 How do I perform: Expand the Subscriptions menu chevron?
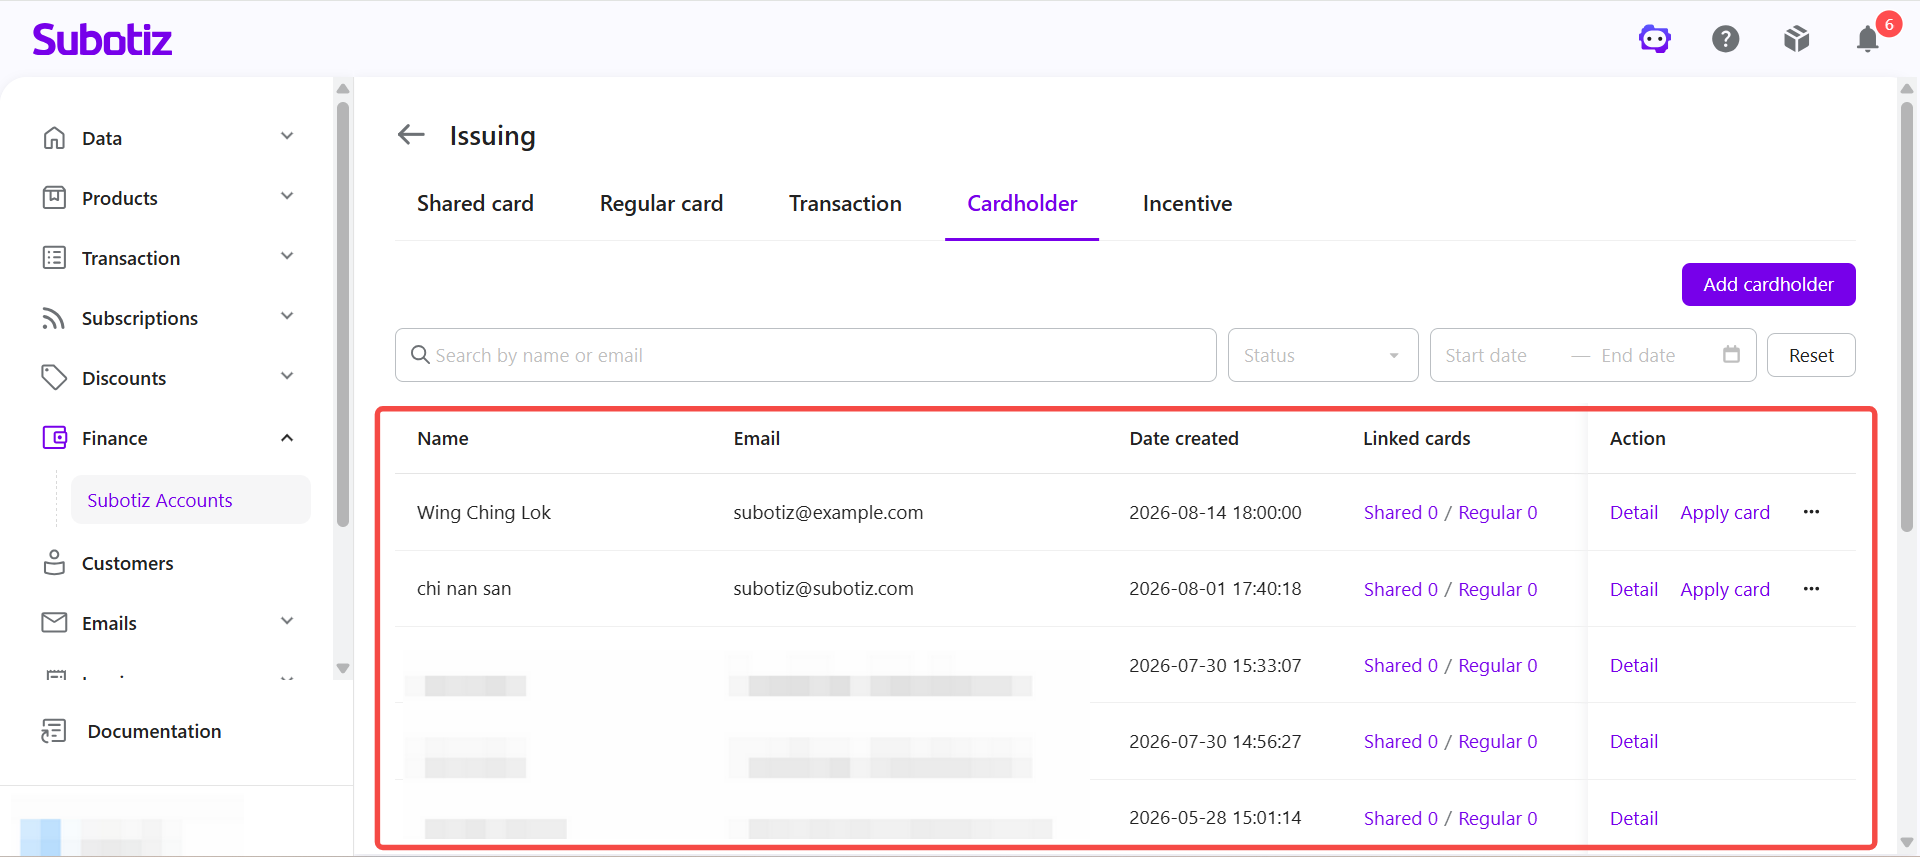pyautogui.click(x=287, y=316)
